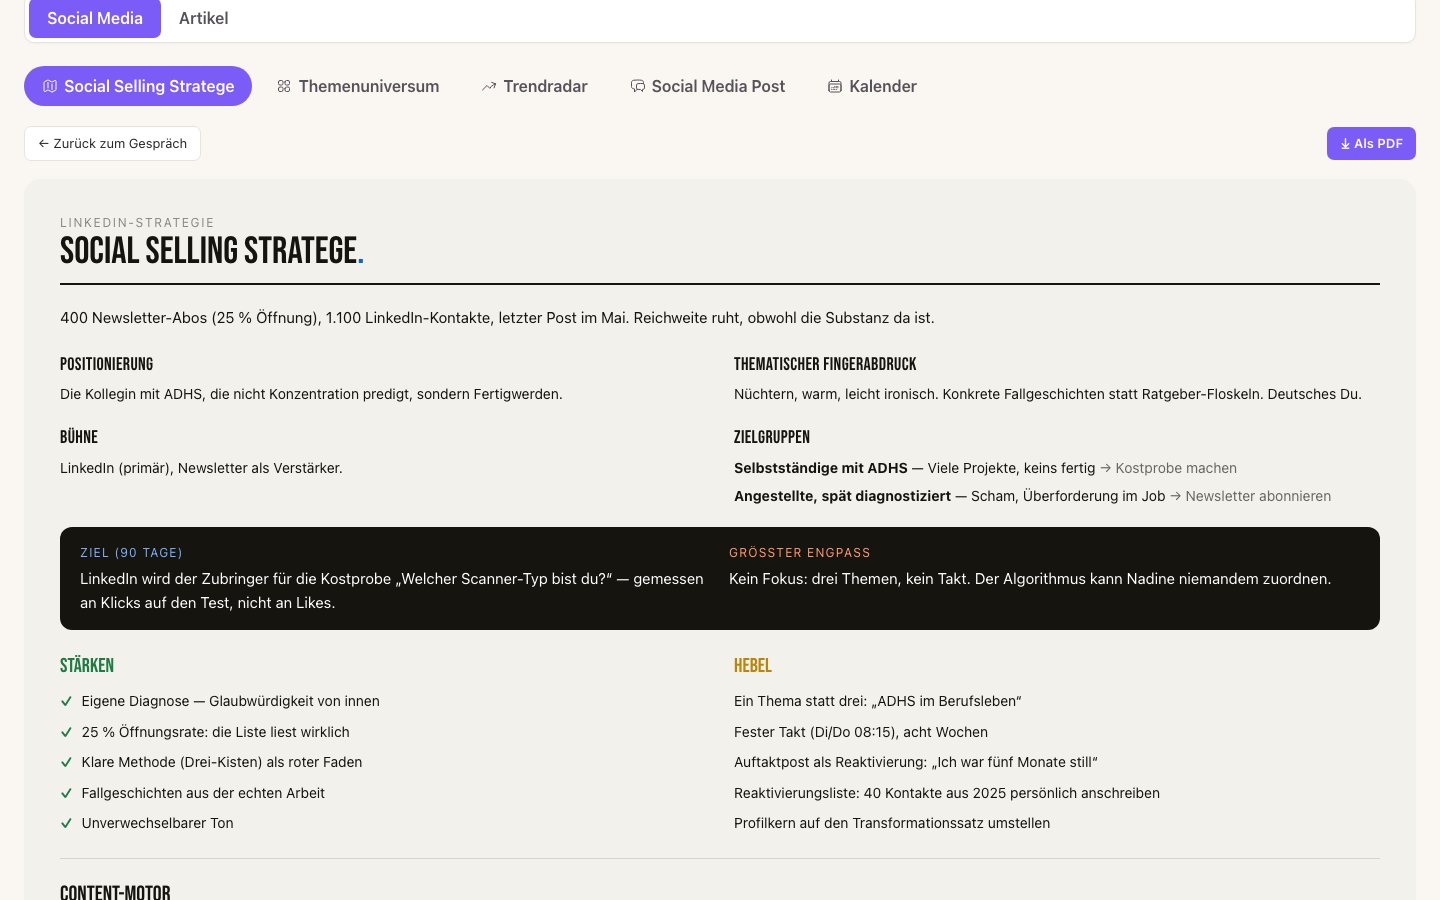Click the ZIEL (90 TAGE) label

[131, 553]
